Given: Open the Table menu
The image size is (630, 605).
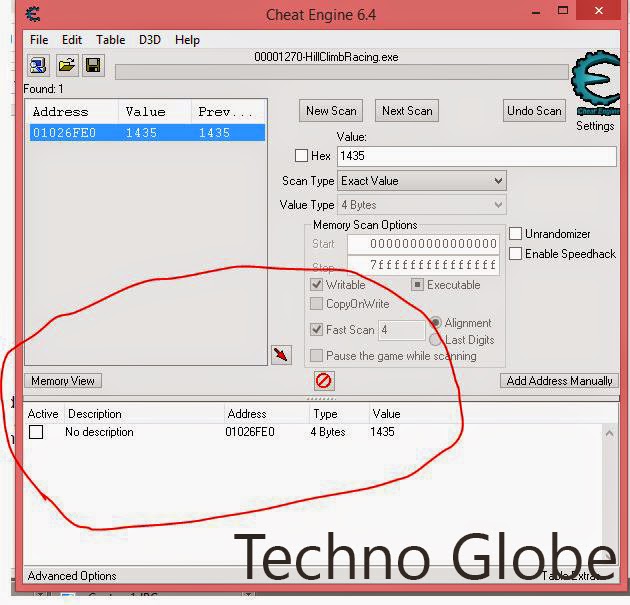Looking at the screenshot, I should click(x=110, y=40).
